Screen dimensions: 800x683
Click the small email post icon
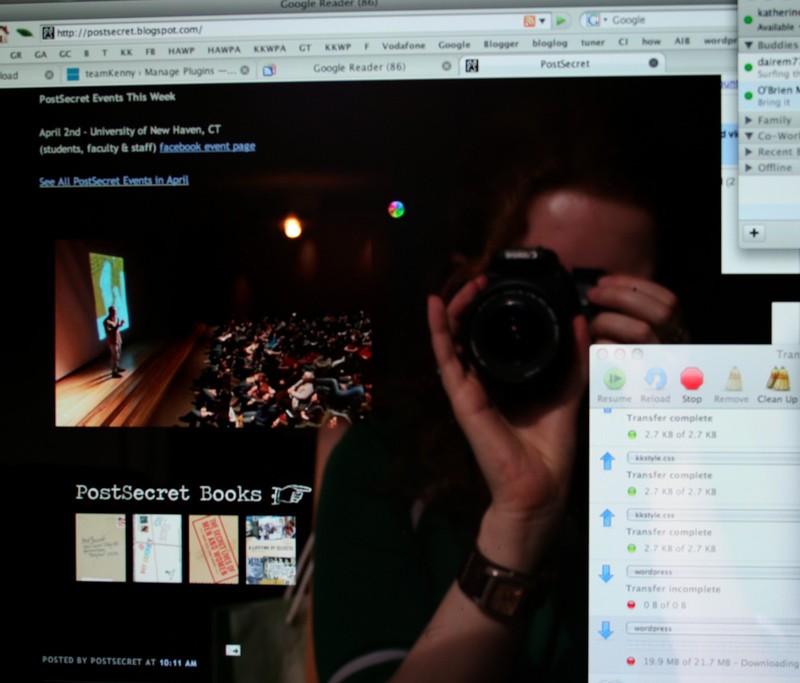pos(233,650)
